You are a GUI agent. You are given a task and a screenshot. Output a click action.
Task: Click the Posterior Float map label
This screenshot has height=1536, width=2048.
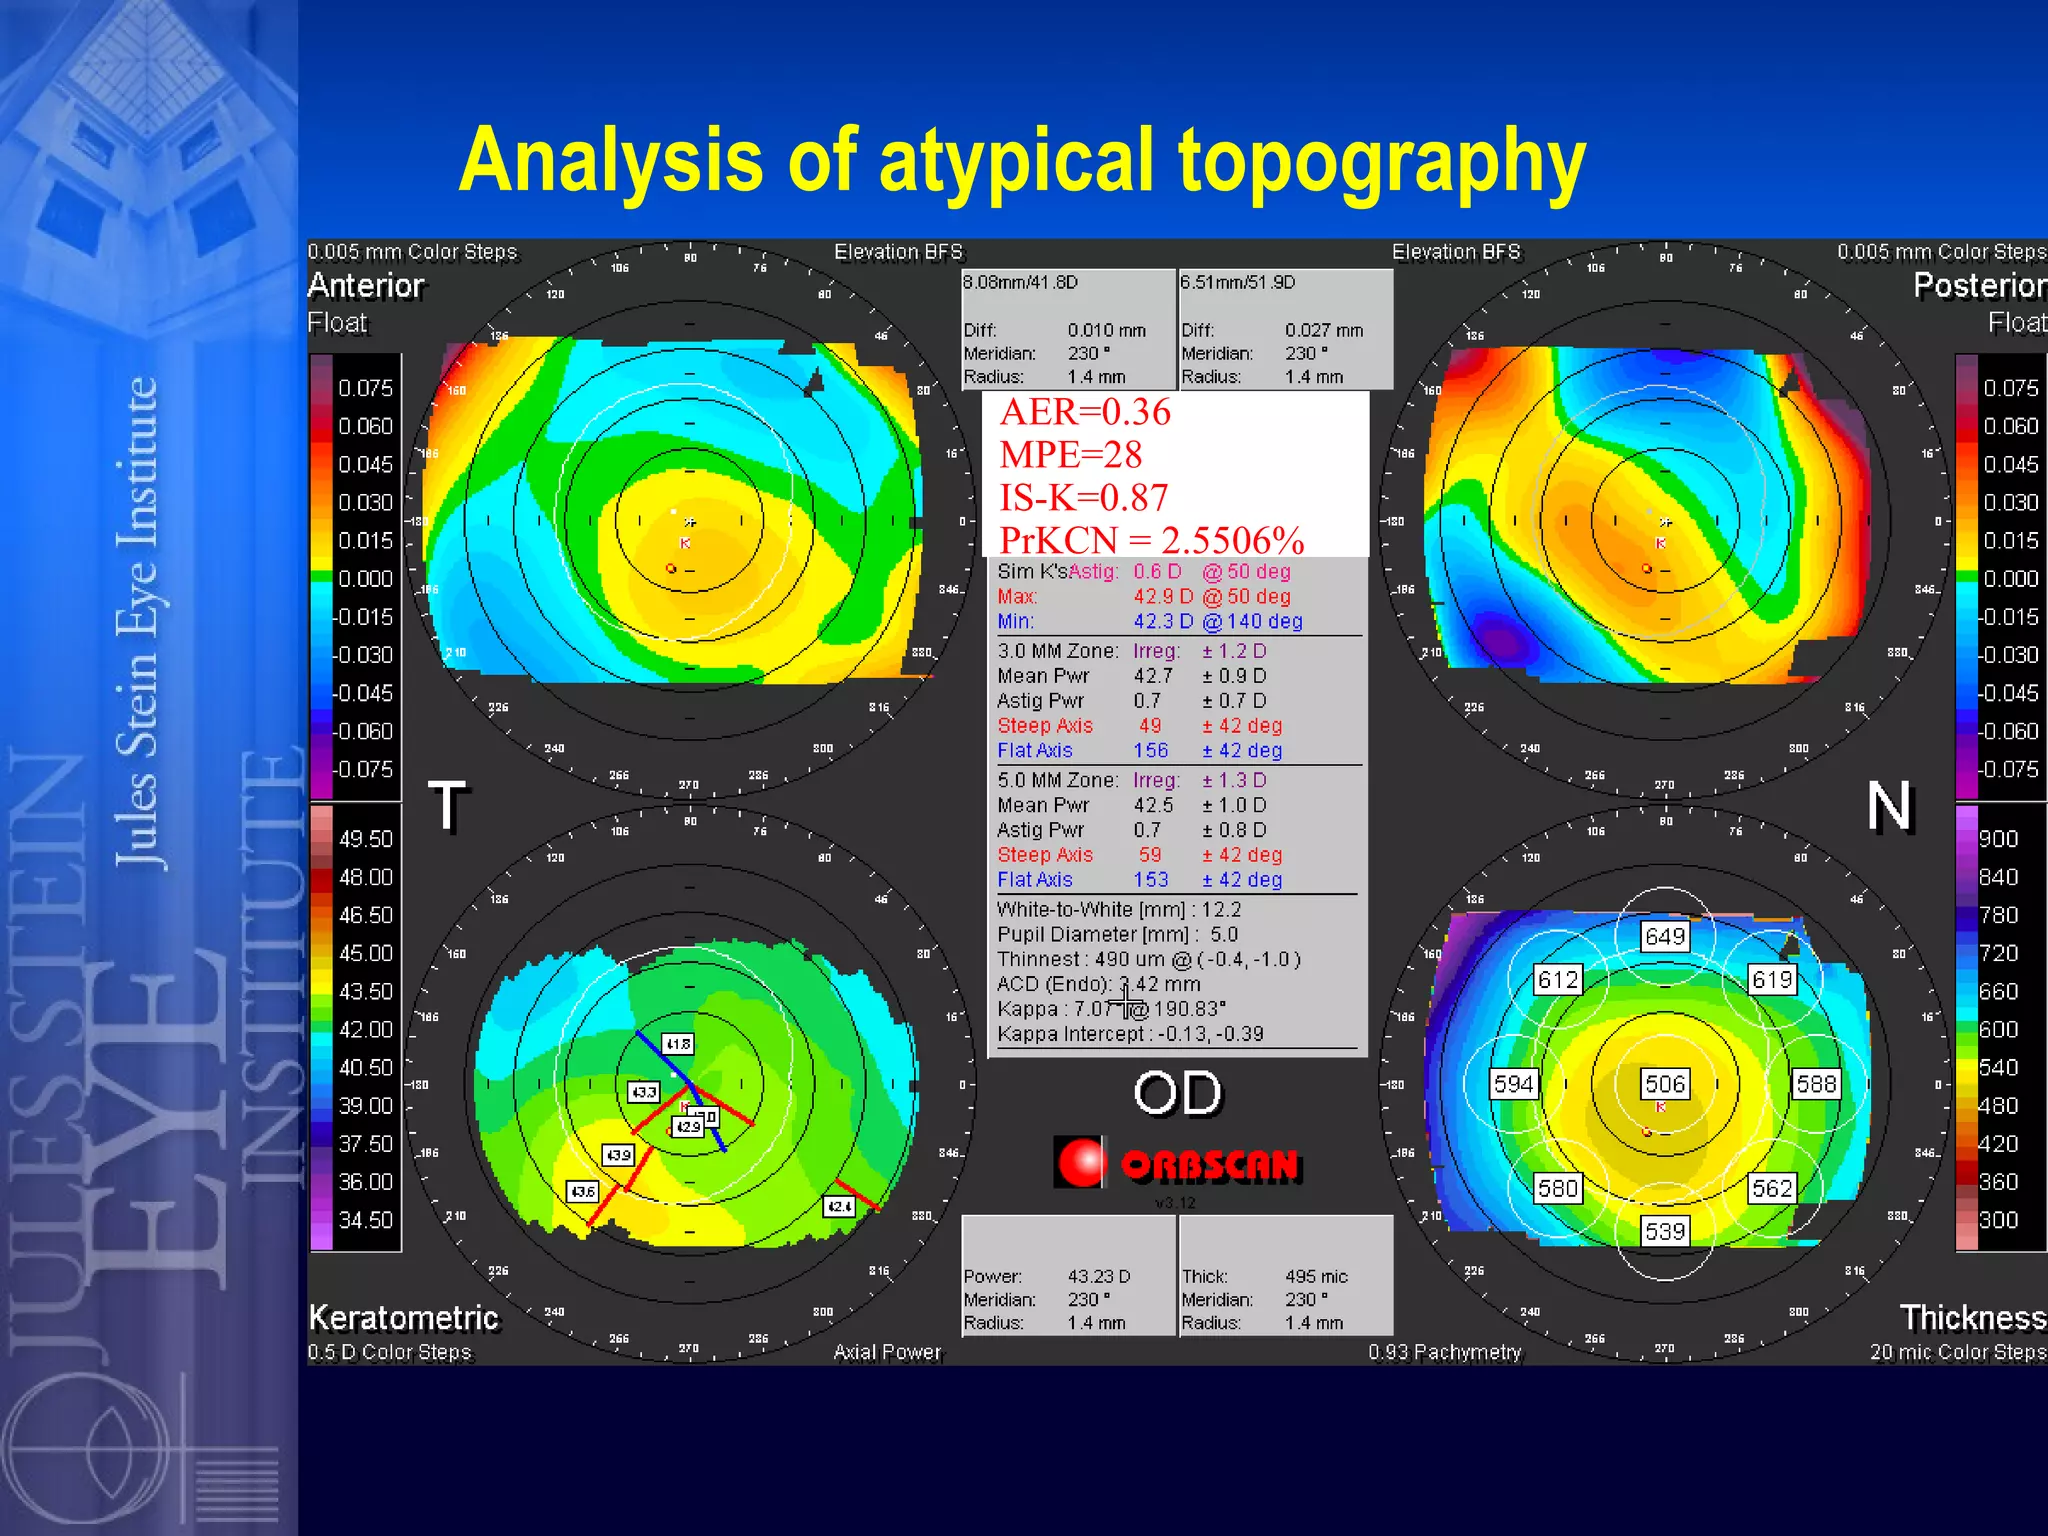[x=1980, y=302]
